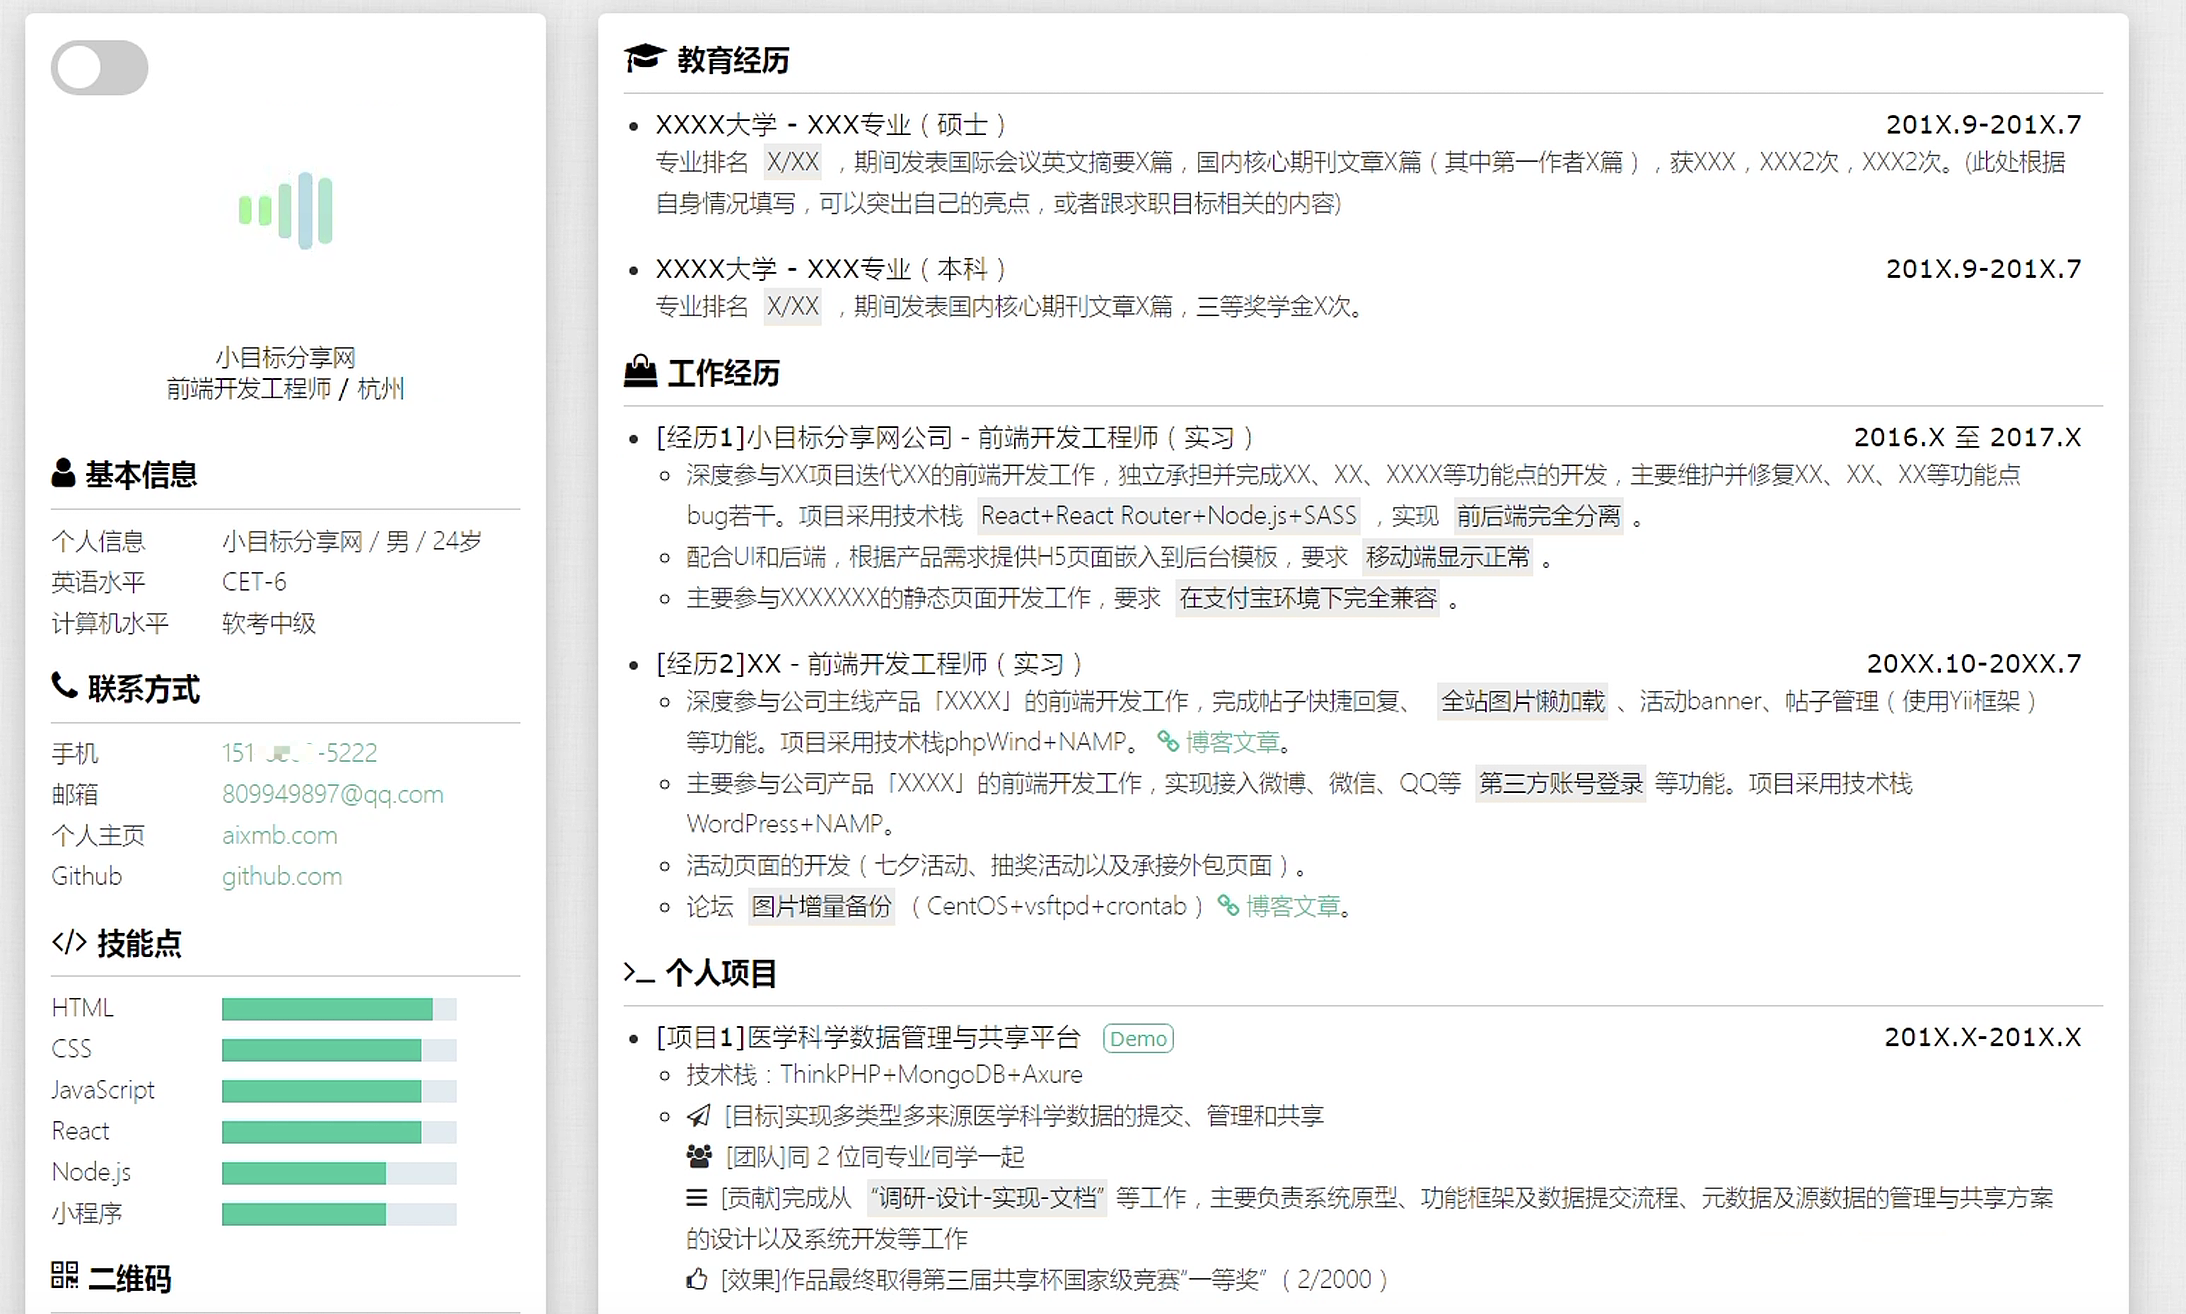Click the 小程序 skill progress bar
The image size is (2186, 1314).
[339, 1214]
